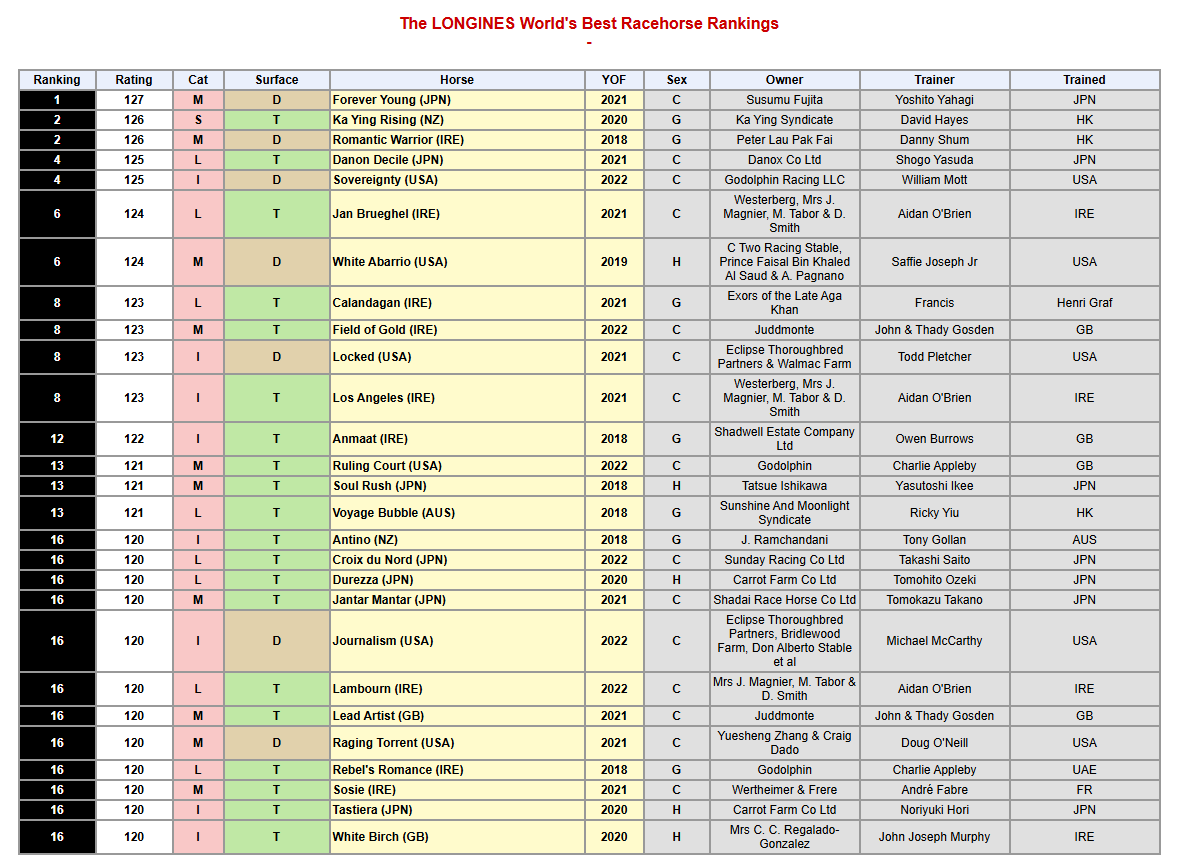Select horse name Forever Young (JPN)
Viewport: 1183px width, 867px height.
392,100
